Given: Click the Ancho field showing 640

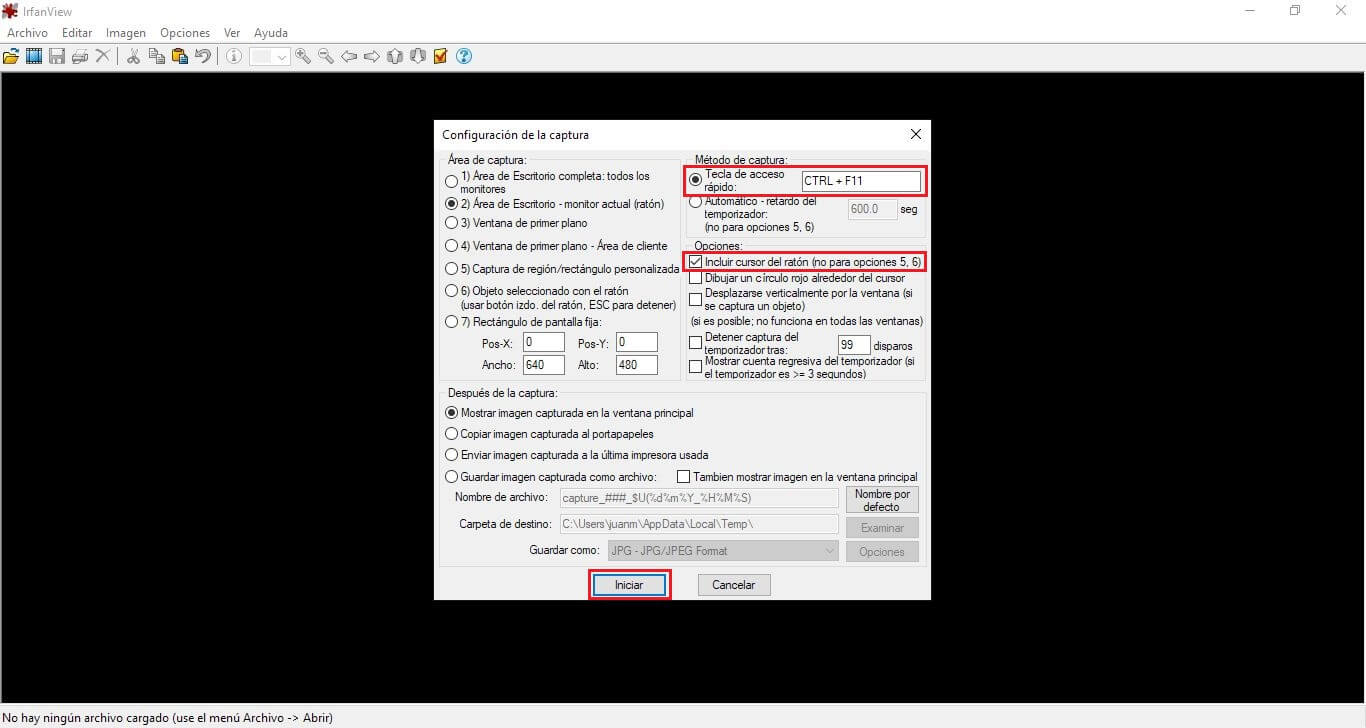Looking at the screenshot, I should tap(544, 365).
